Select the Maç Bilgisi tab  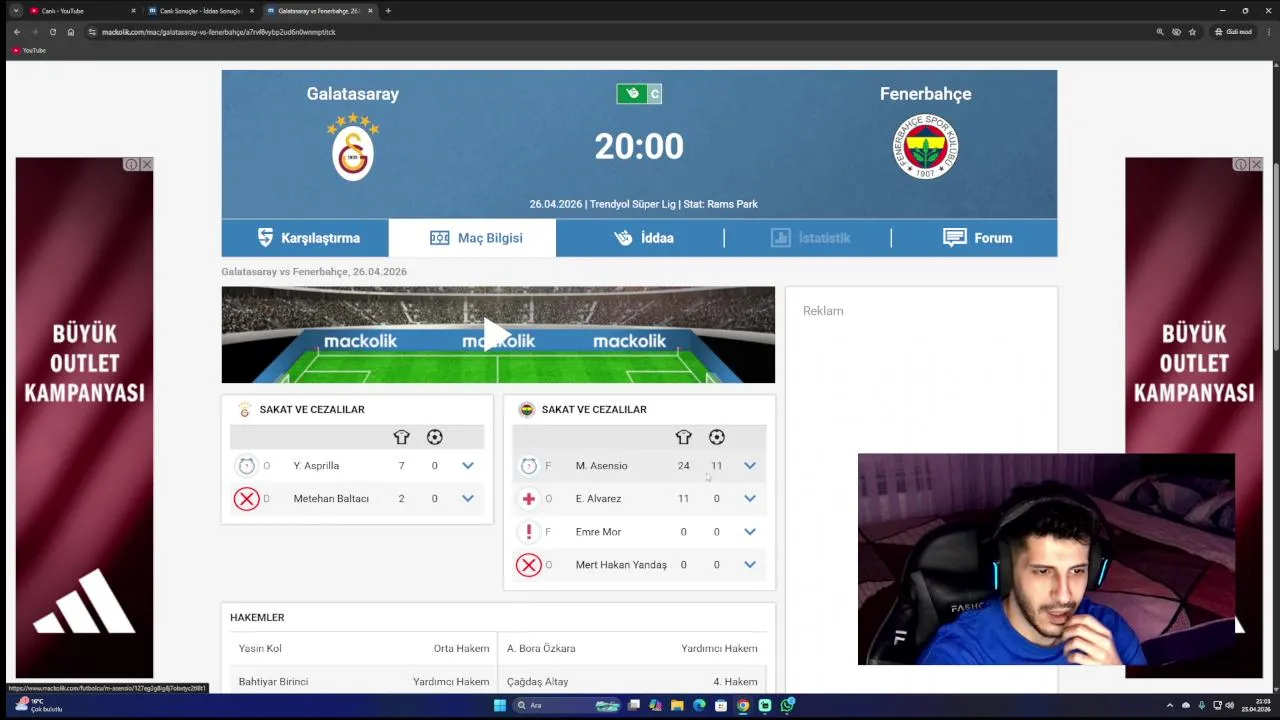(x=472, y=238)
